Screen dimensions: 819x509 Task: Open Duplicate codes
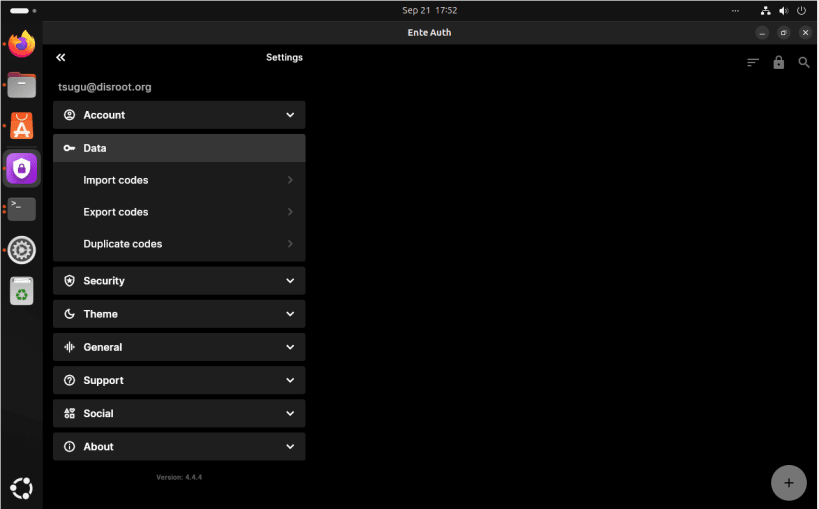(179, 244)
